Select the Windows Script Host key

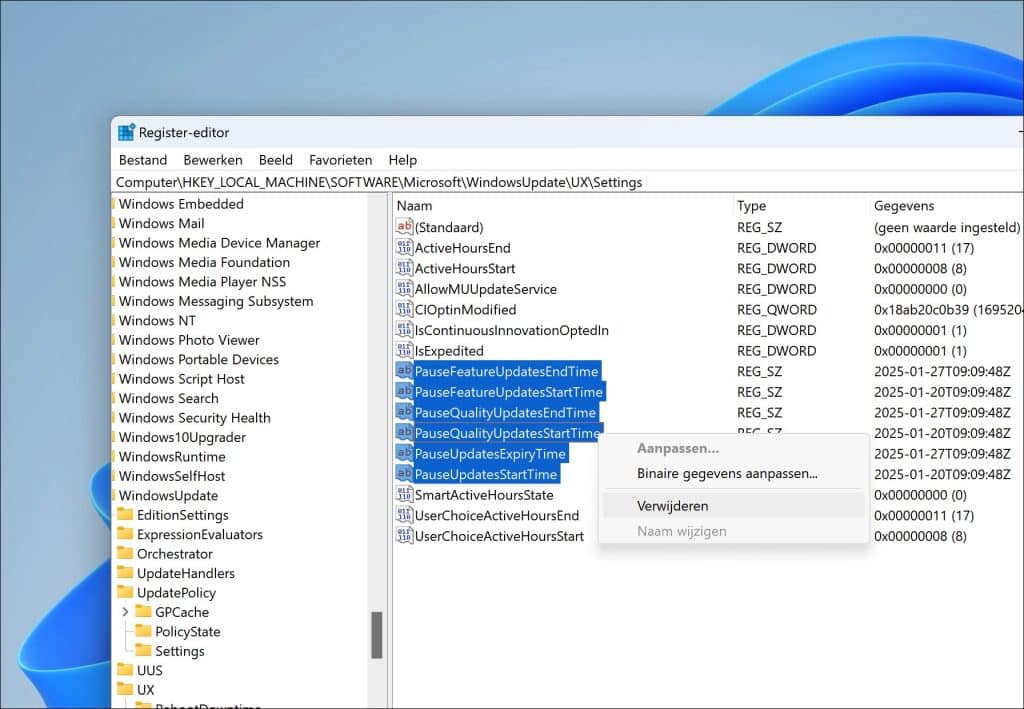coord(182,379)
